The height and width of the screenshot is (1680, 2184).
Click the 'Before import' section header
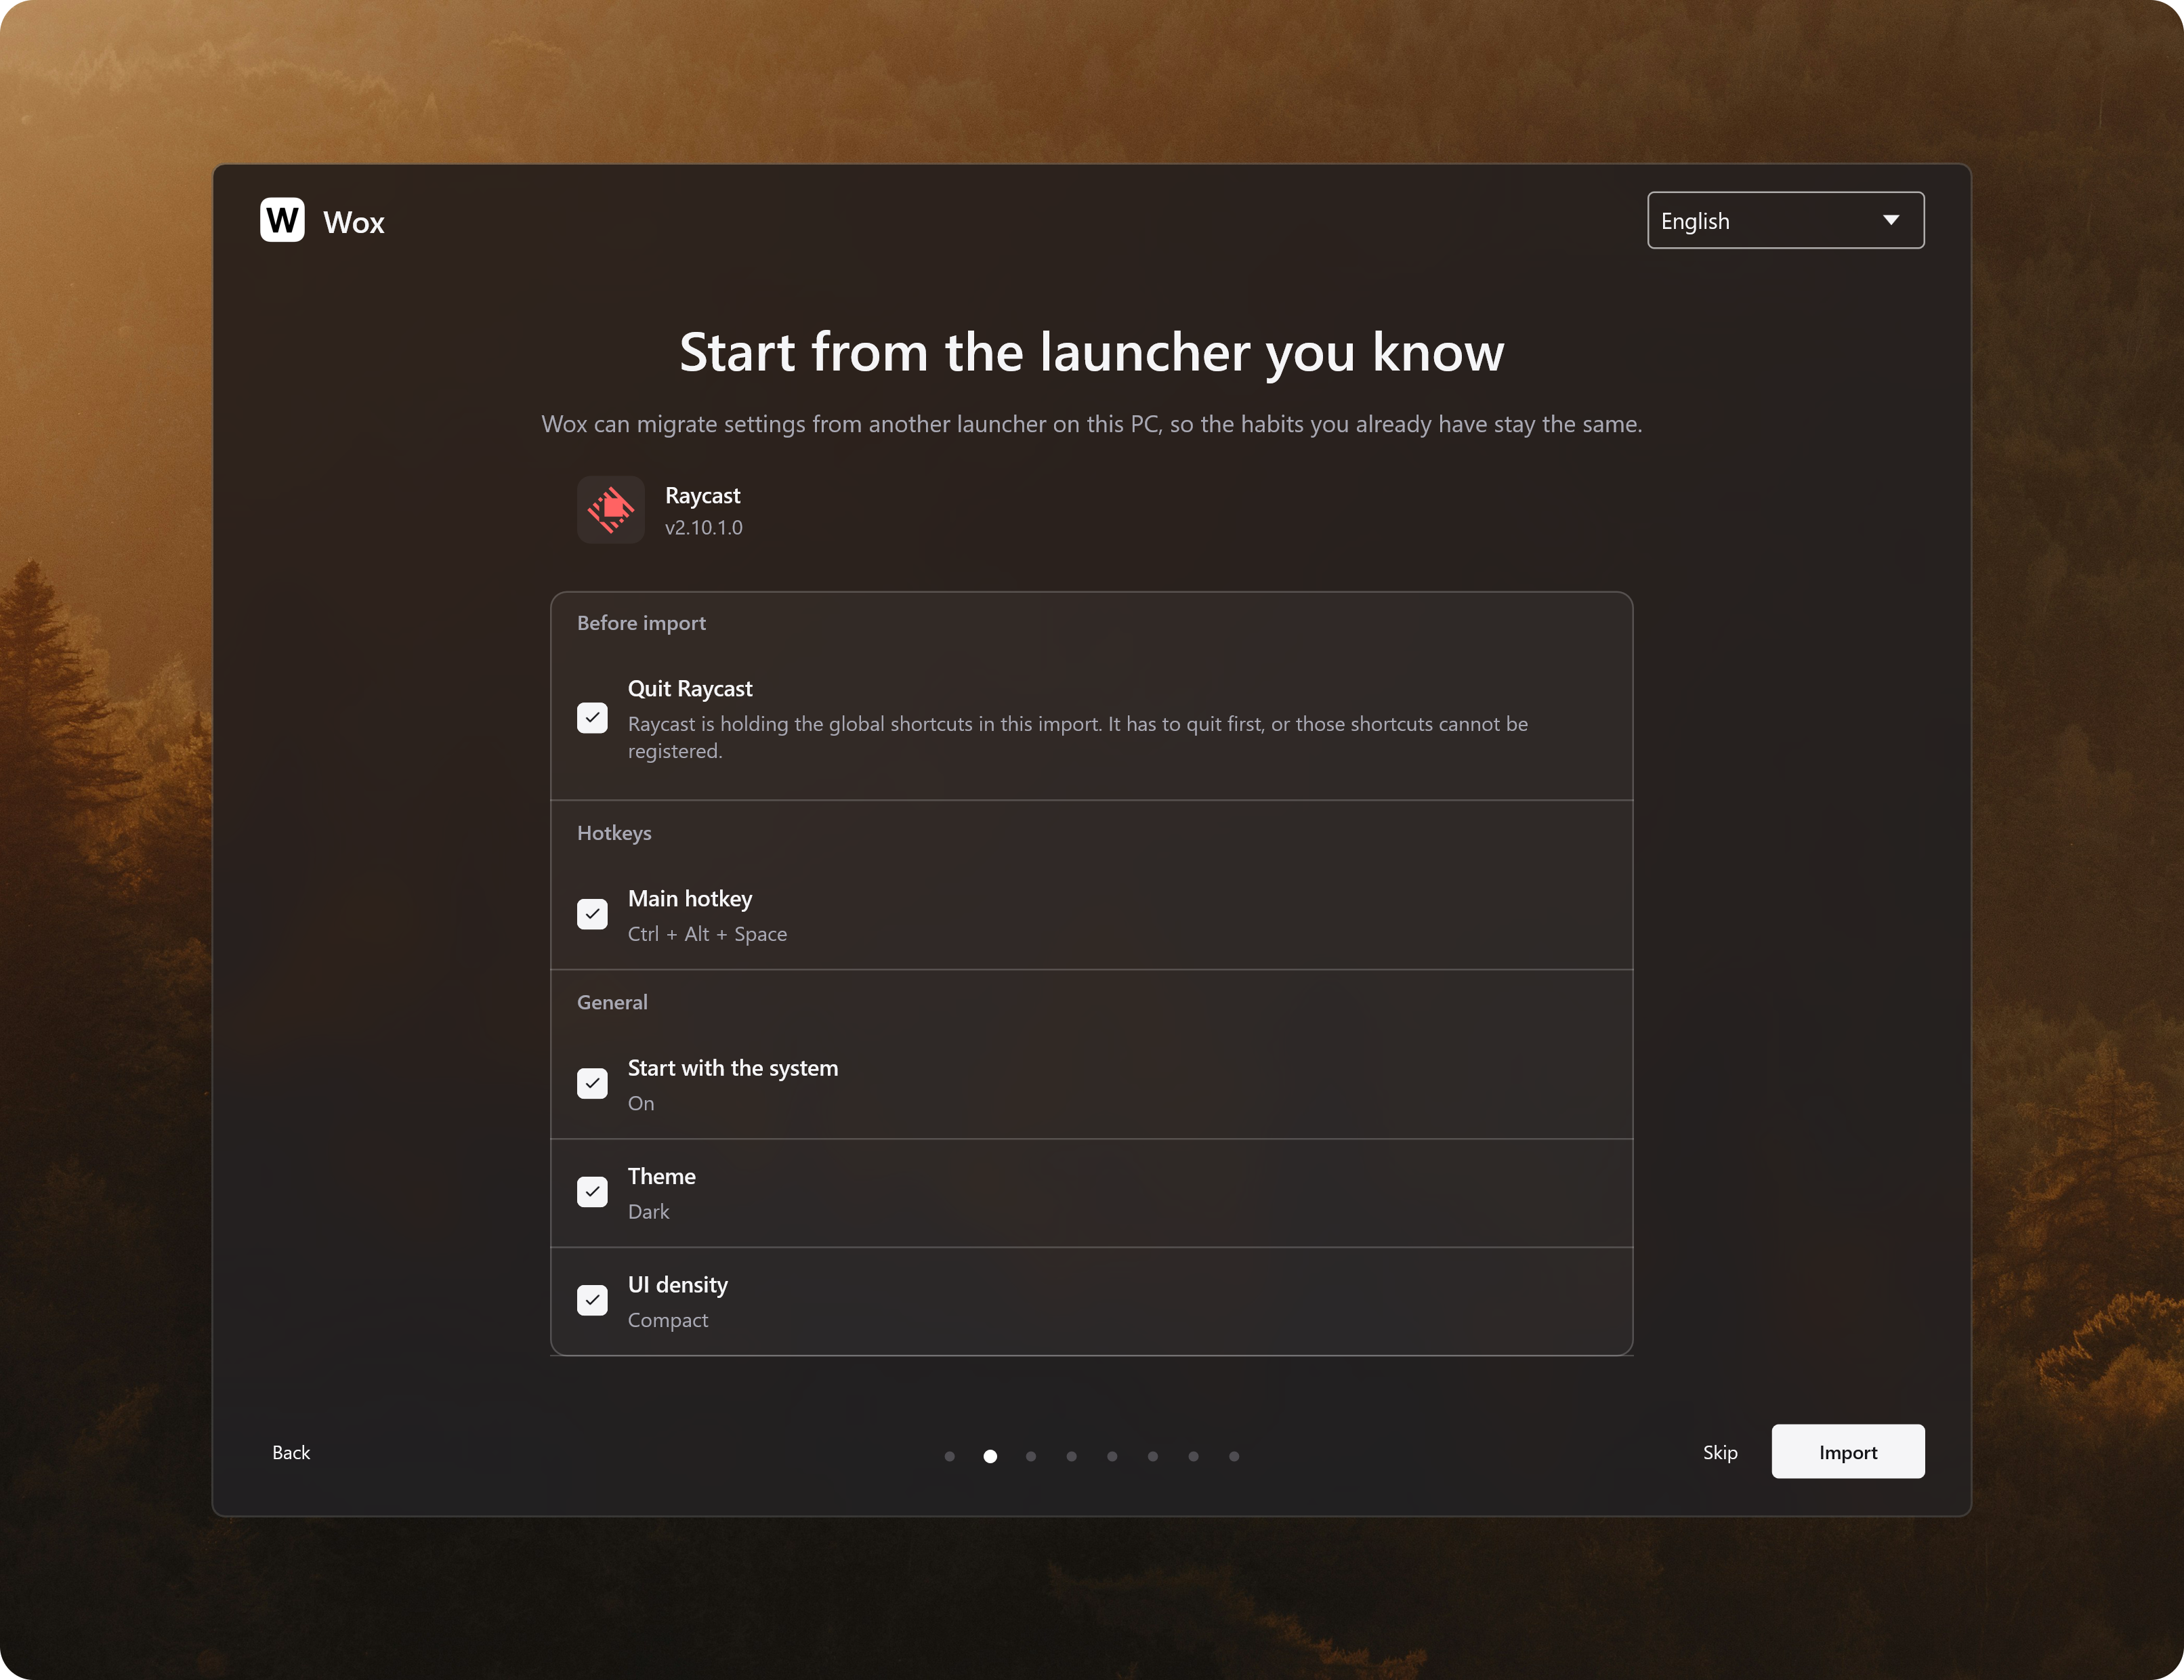(x=641, y=623)
